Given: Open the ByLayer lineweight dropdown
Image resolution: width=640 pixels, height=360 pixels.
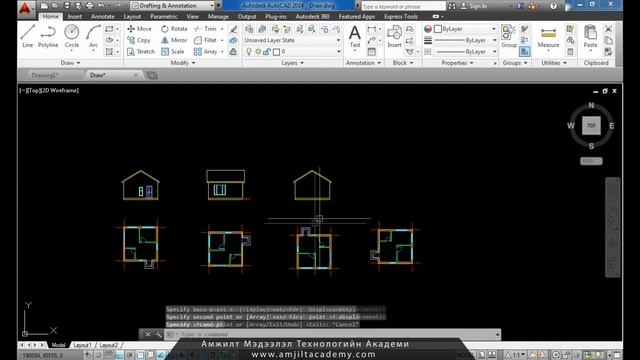Looking at the screenshot, I should 465,40.
